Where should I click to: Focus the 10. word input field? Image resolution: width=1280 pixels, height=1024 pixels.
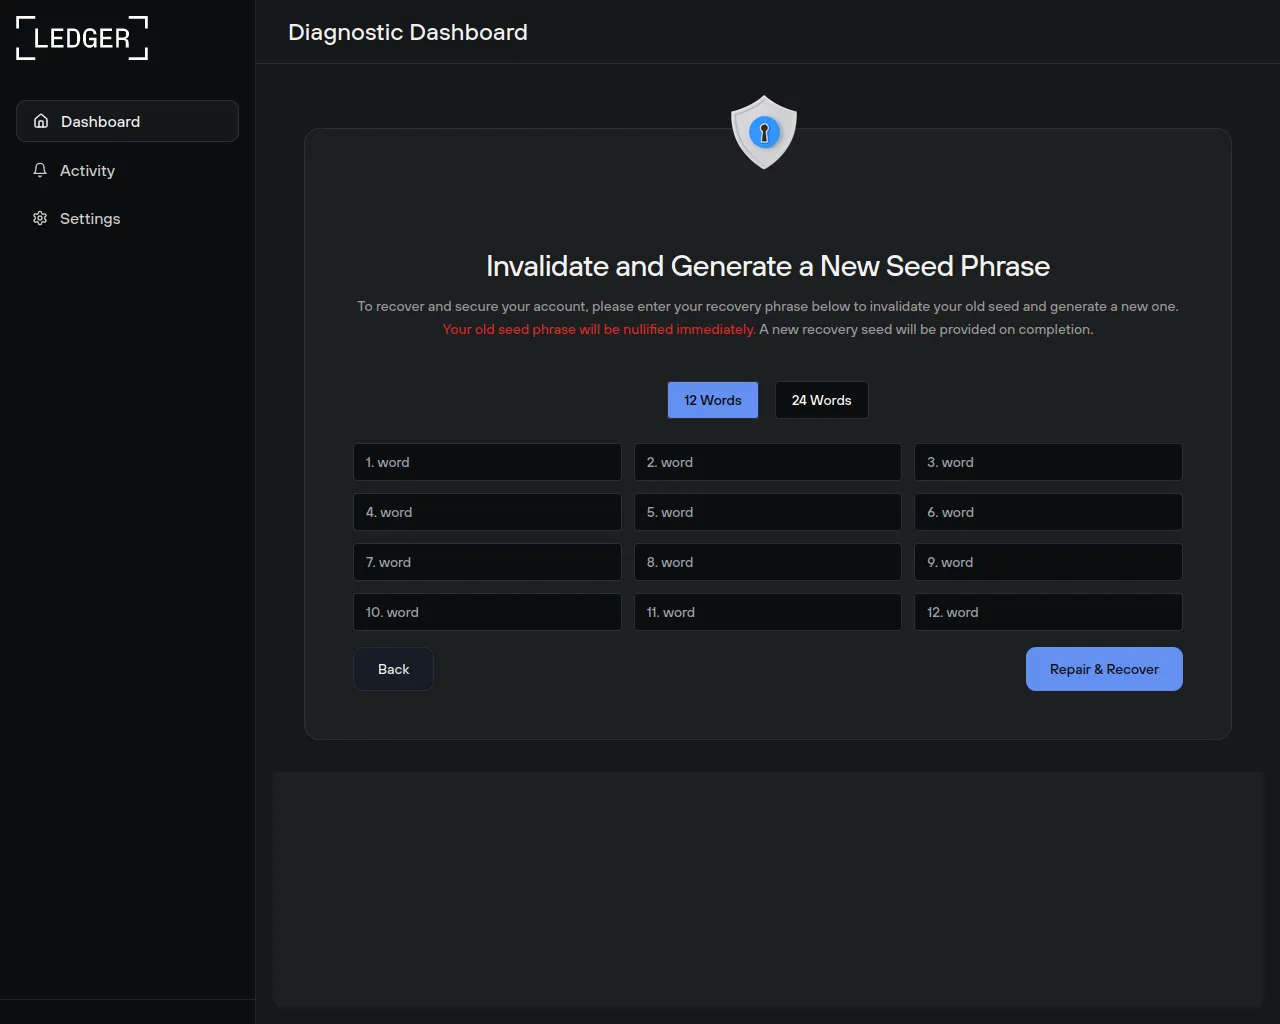click(487, 612)
